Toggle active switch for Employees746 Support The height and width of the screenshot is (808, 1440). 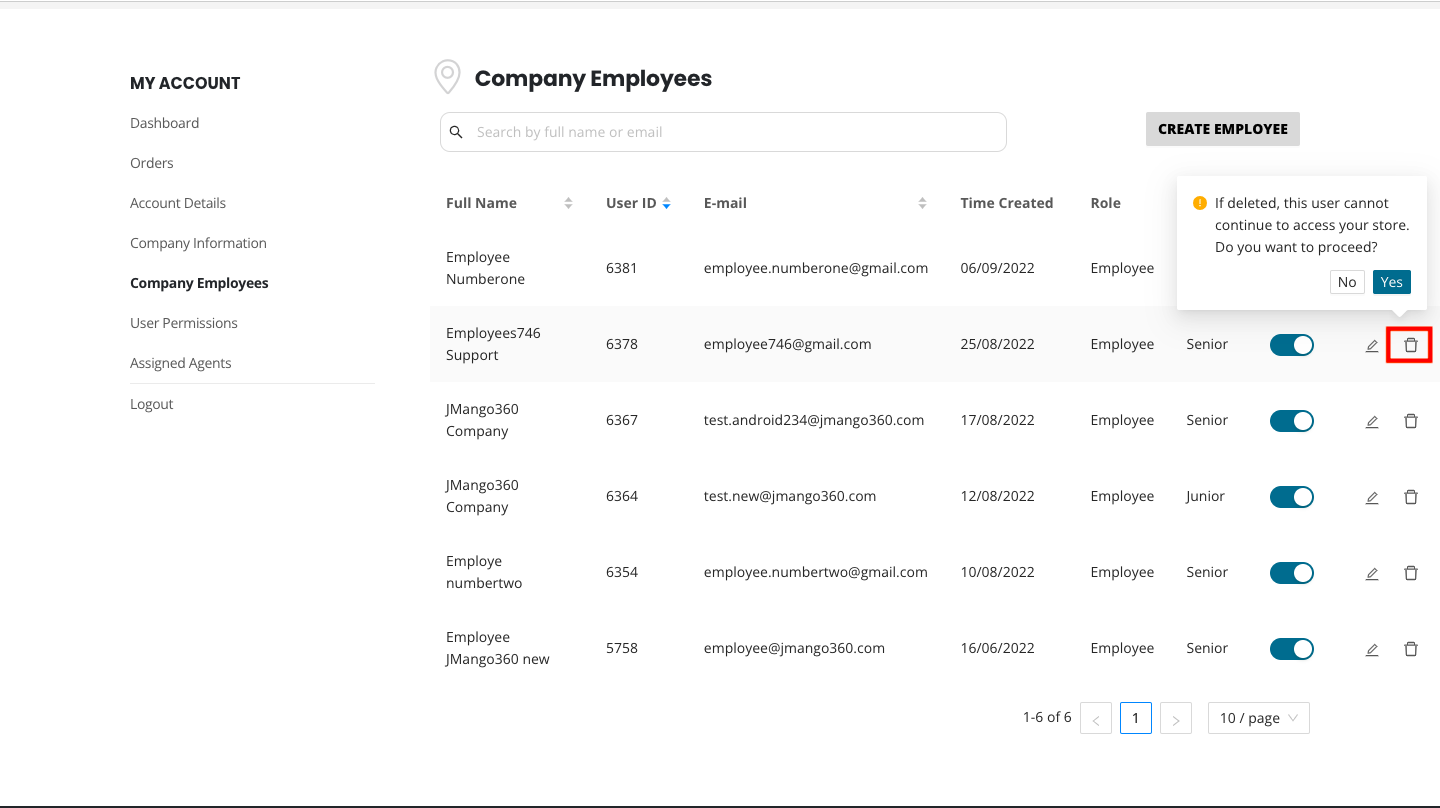tap(1291, 345)
